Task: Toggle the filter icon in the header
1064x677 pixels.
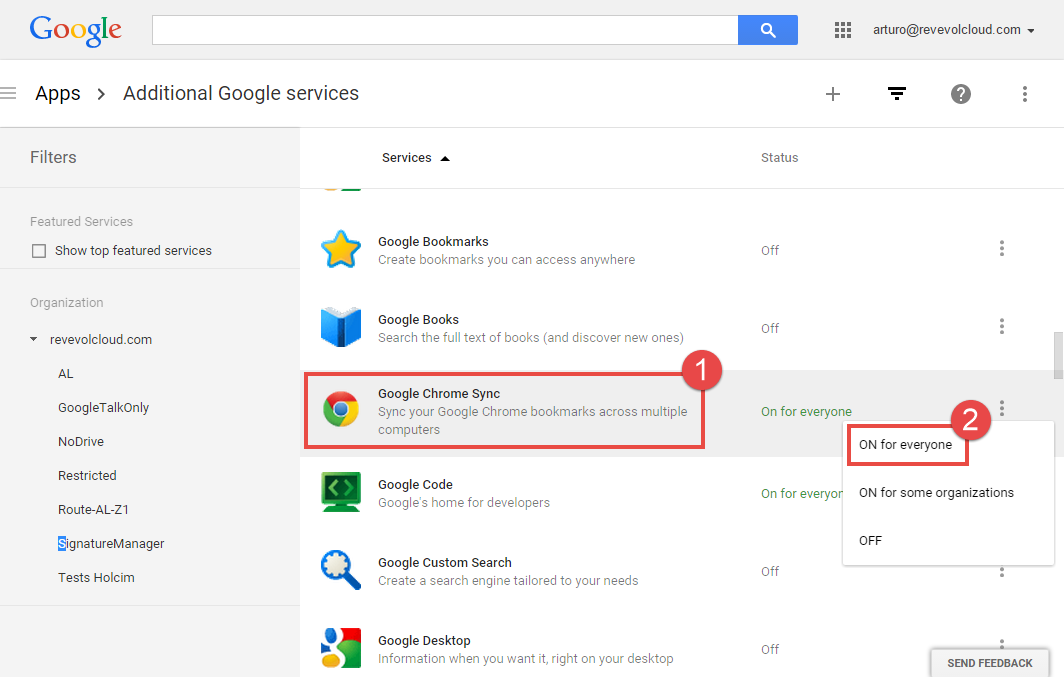Action: pos(897,94)
